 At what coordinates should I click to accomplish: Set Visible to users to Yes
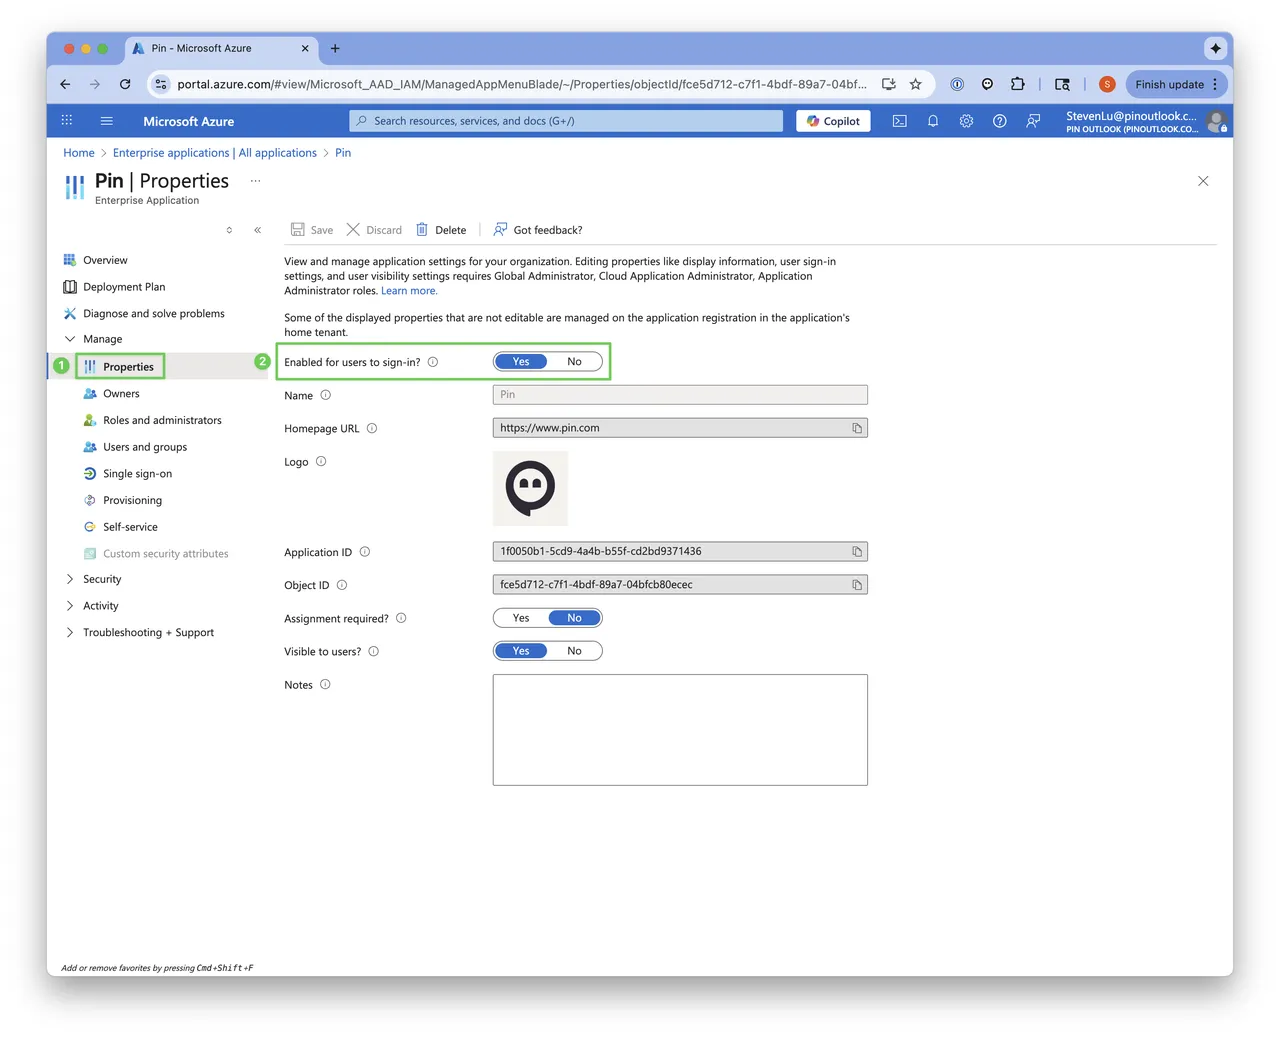(x=521, y=651)
